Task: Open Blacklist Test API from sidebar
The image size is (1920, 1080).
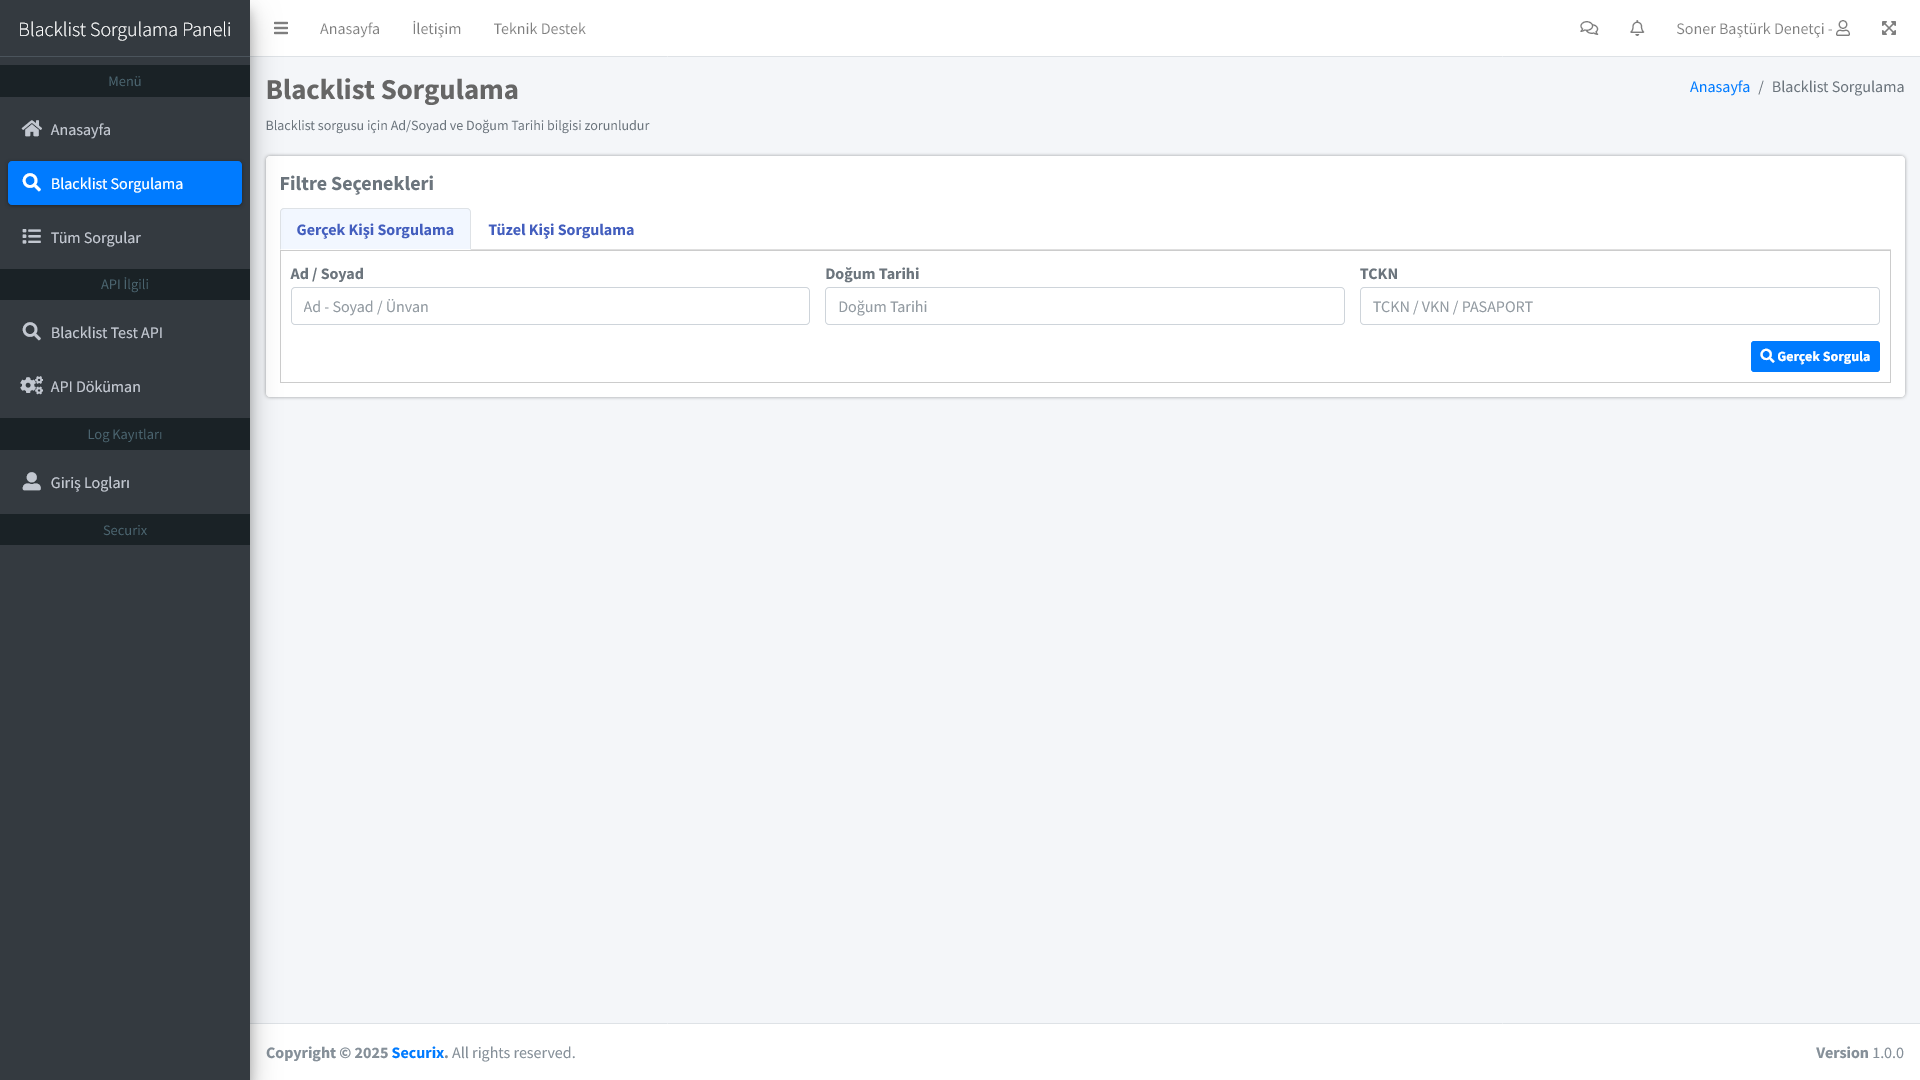Action: click(x=125, y=332)
